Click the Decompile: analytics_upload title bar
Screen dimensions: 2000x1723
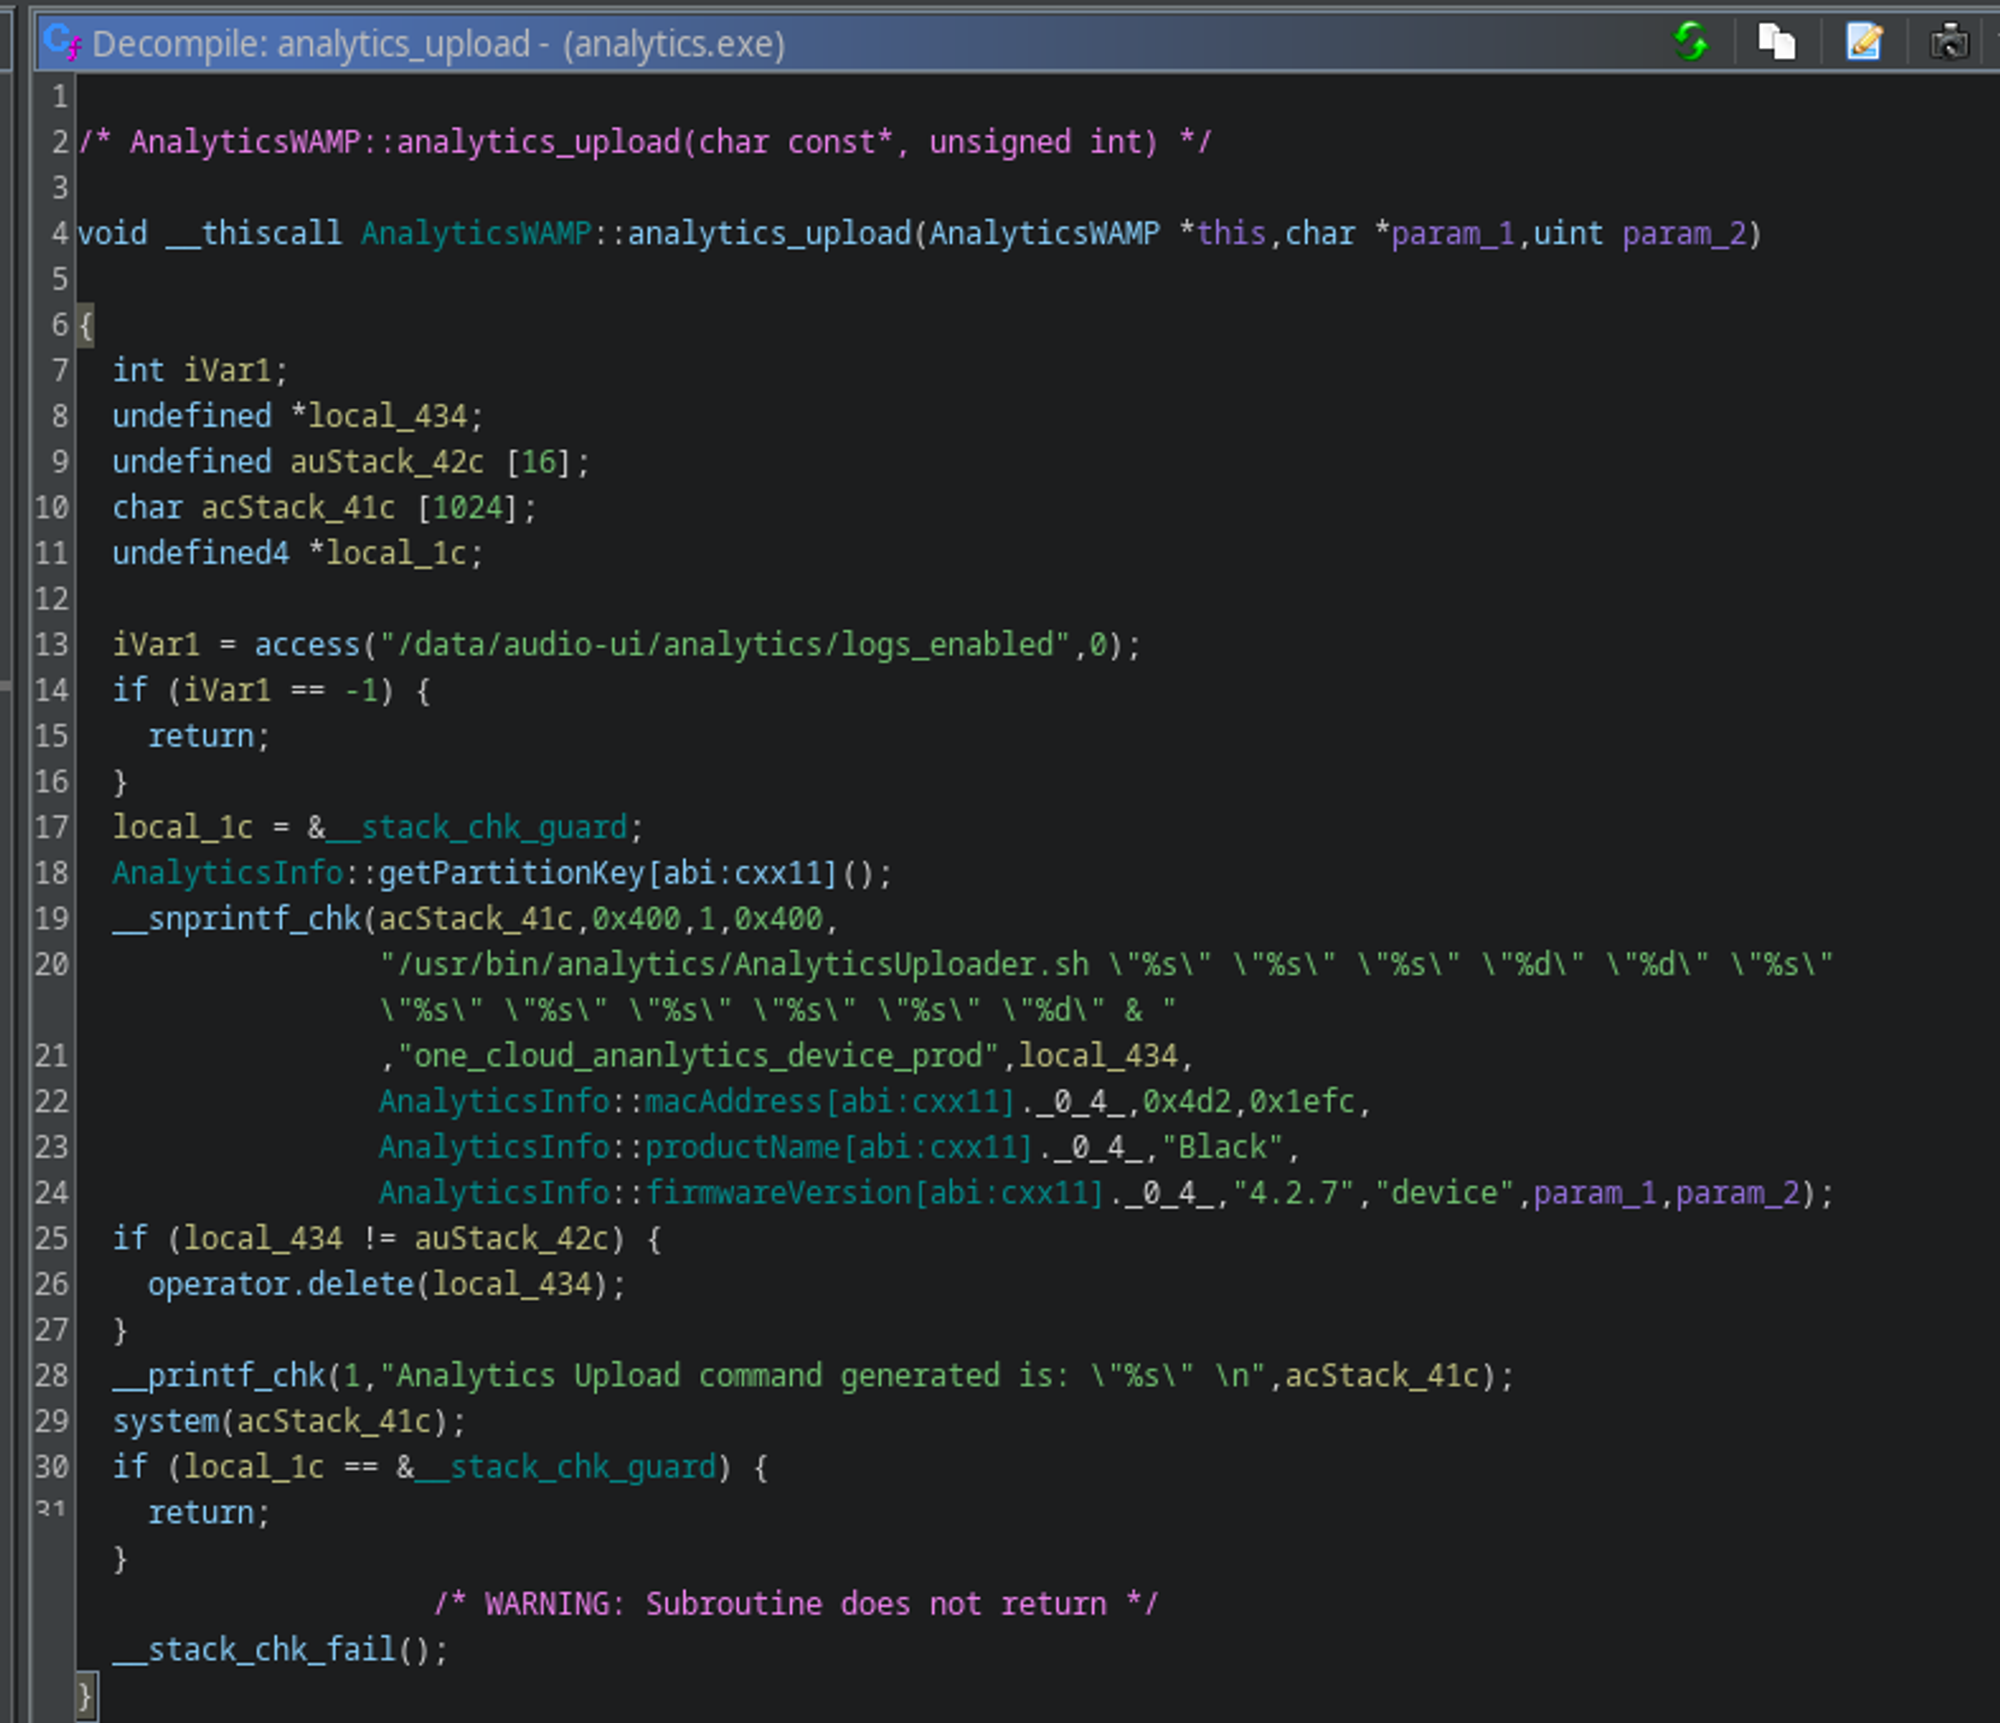(438, 44)
